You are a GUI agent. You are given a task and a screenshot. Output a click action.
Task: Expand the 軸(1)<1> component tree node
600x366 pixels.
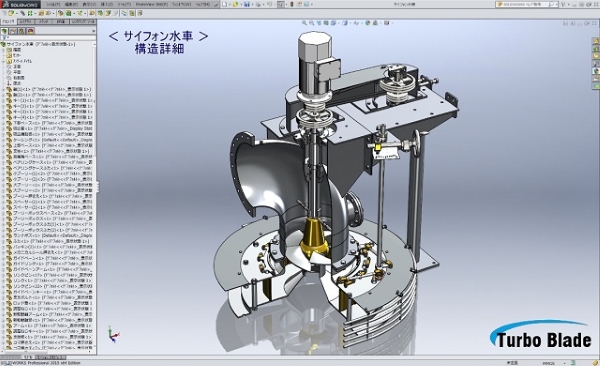click(4, 89)
